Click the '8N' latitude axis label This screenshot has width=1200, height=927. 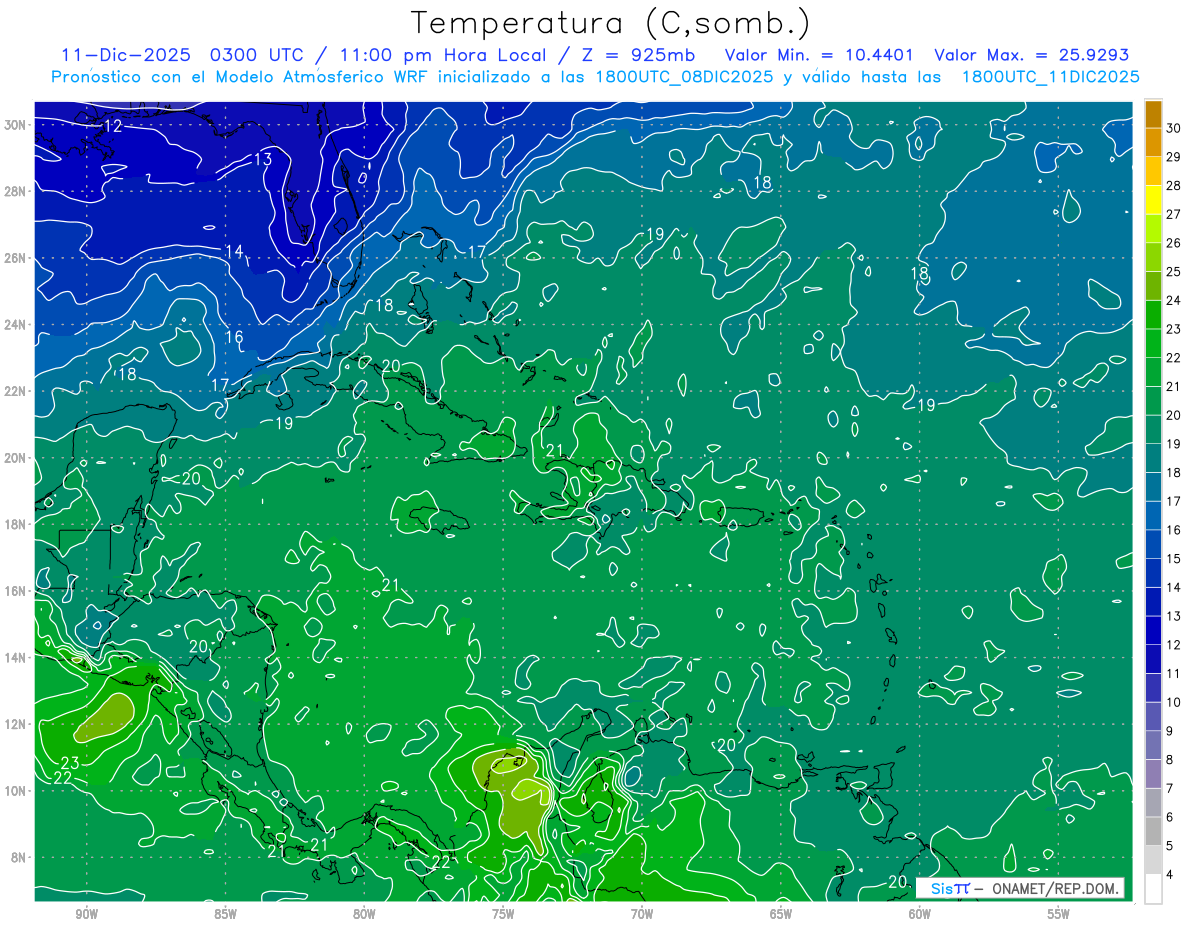click(20, 858)
